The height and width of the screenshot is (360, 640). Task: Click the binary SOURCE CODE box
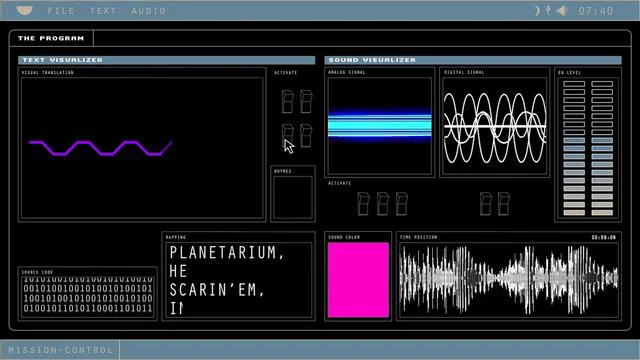click(x=88, y=296)
